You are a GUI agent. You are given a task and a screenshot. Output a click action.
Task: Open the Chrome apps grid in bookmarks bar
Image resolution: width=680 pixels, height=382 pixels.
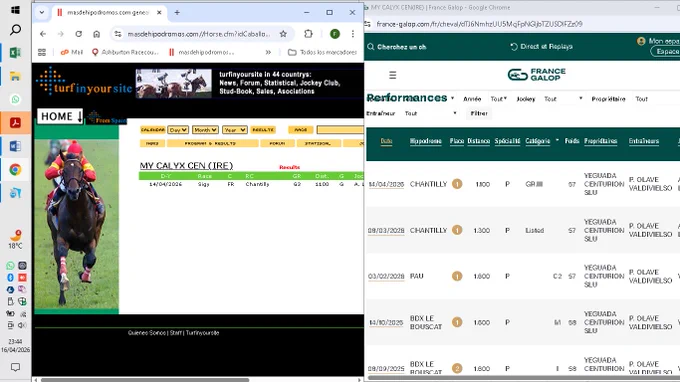tap(42, 52)
